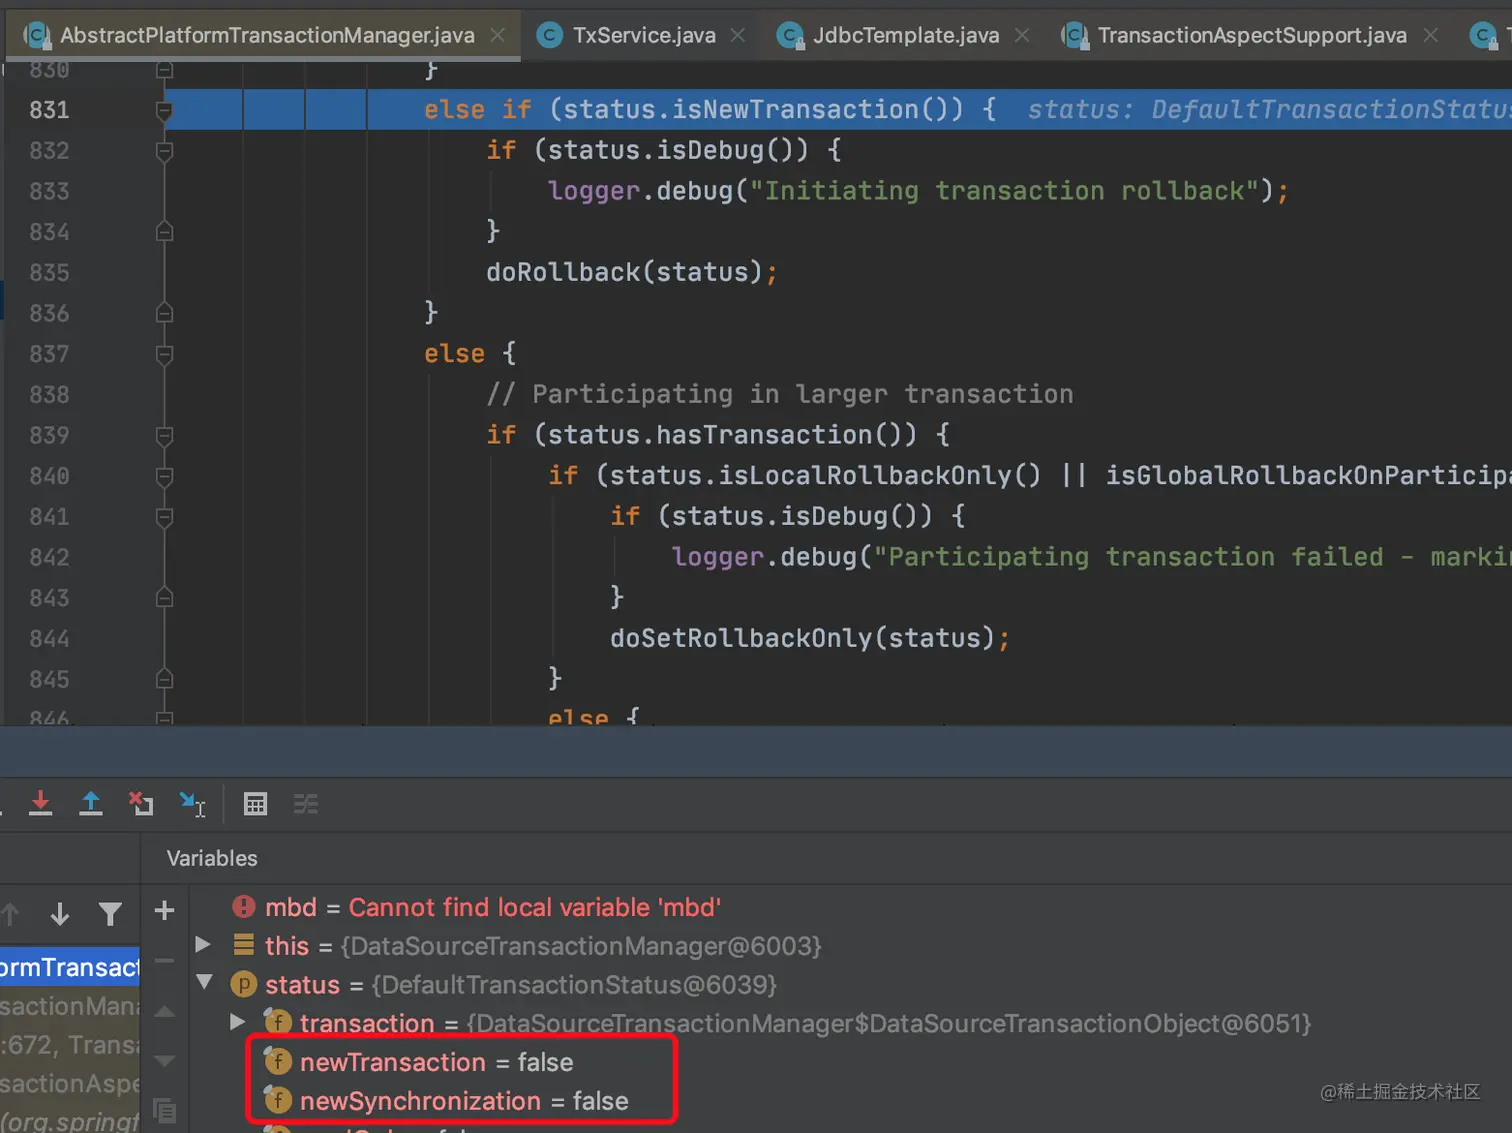Click the 'Initiating transaction rollback' string
1512x1133 pixels.
pos(1004,190)
